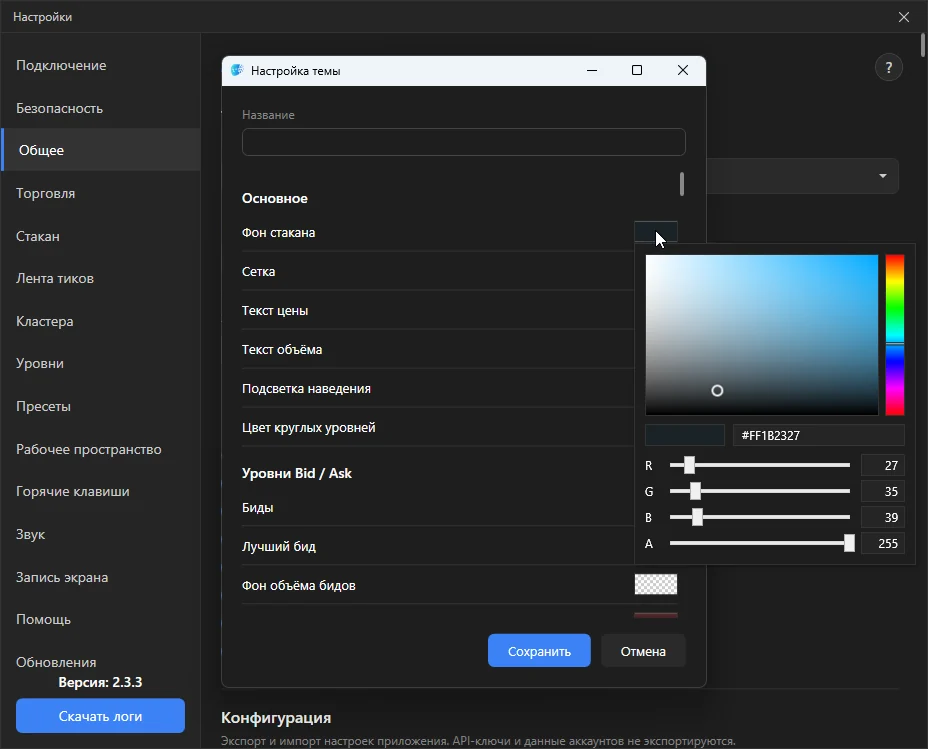Viewport: 928px width, 749px height.
Task: Close the Настройка темы dialog
Action: point(683,70)
